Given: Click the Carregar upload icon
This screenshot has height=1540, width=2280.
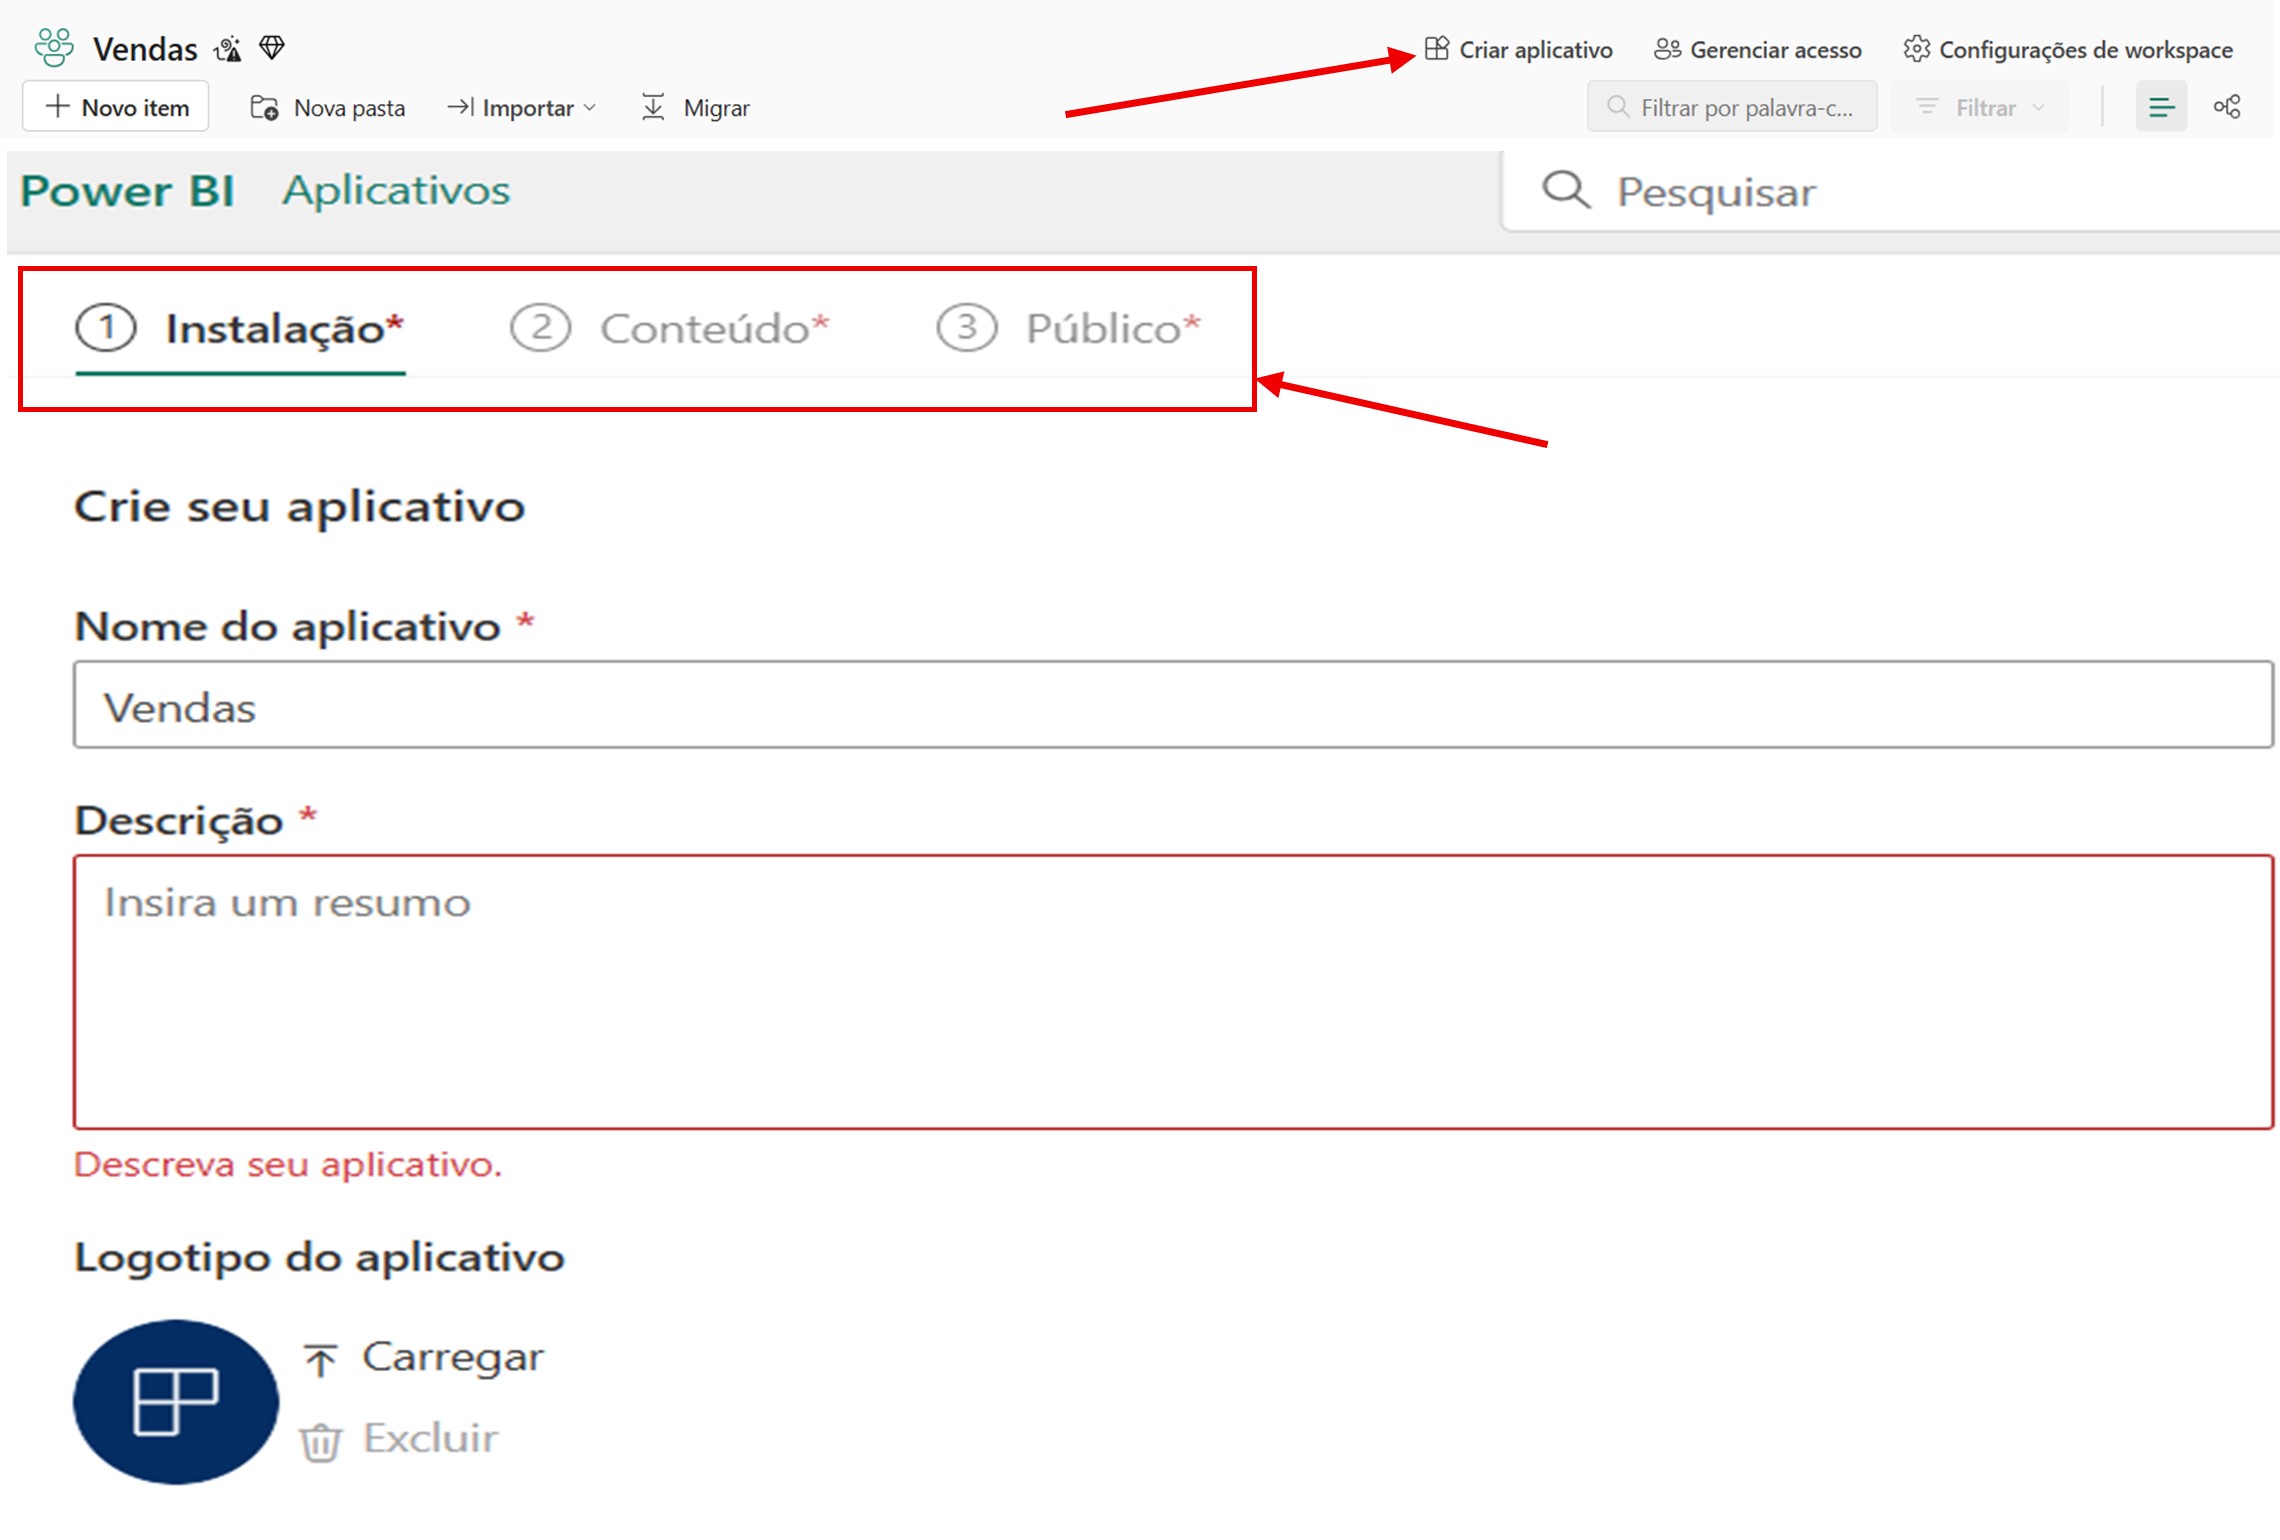Looking at the screenshot, I should pos(320,1359).
